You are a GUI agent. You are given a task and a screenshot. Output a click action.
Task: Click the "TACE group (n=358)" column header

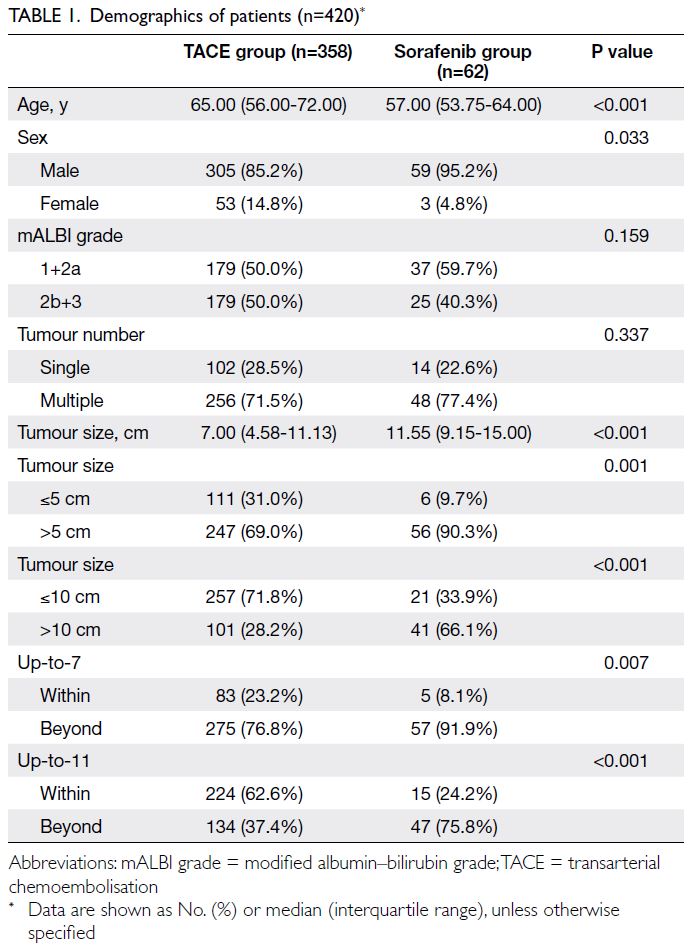click(267, 52)
